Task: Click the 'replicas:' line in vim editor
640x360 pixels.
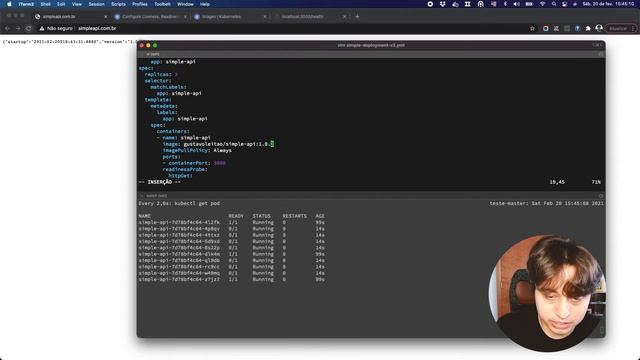Action: [161, 74]
